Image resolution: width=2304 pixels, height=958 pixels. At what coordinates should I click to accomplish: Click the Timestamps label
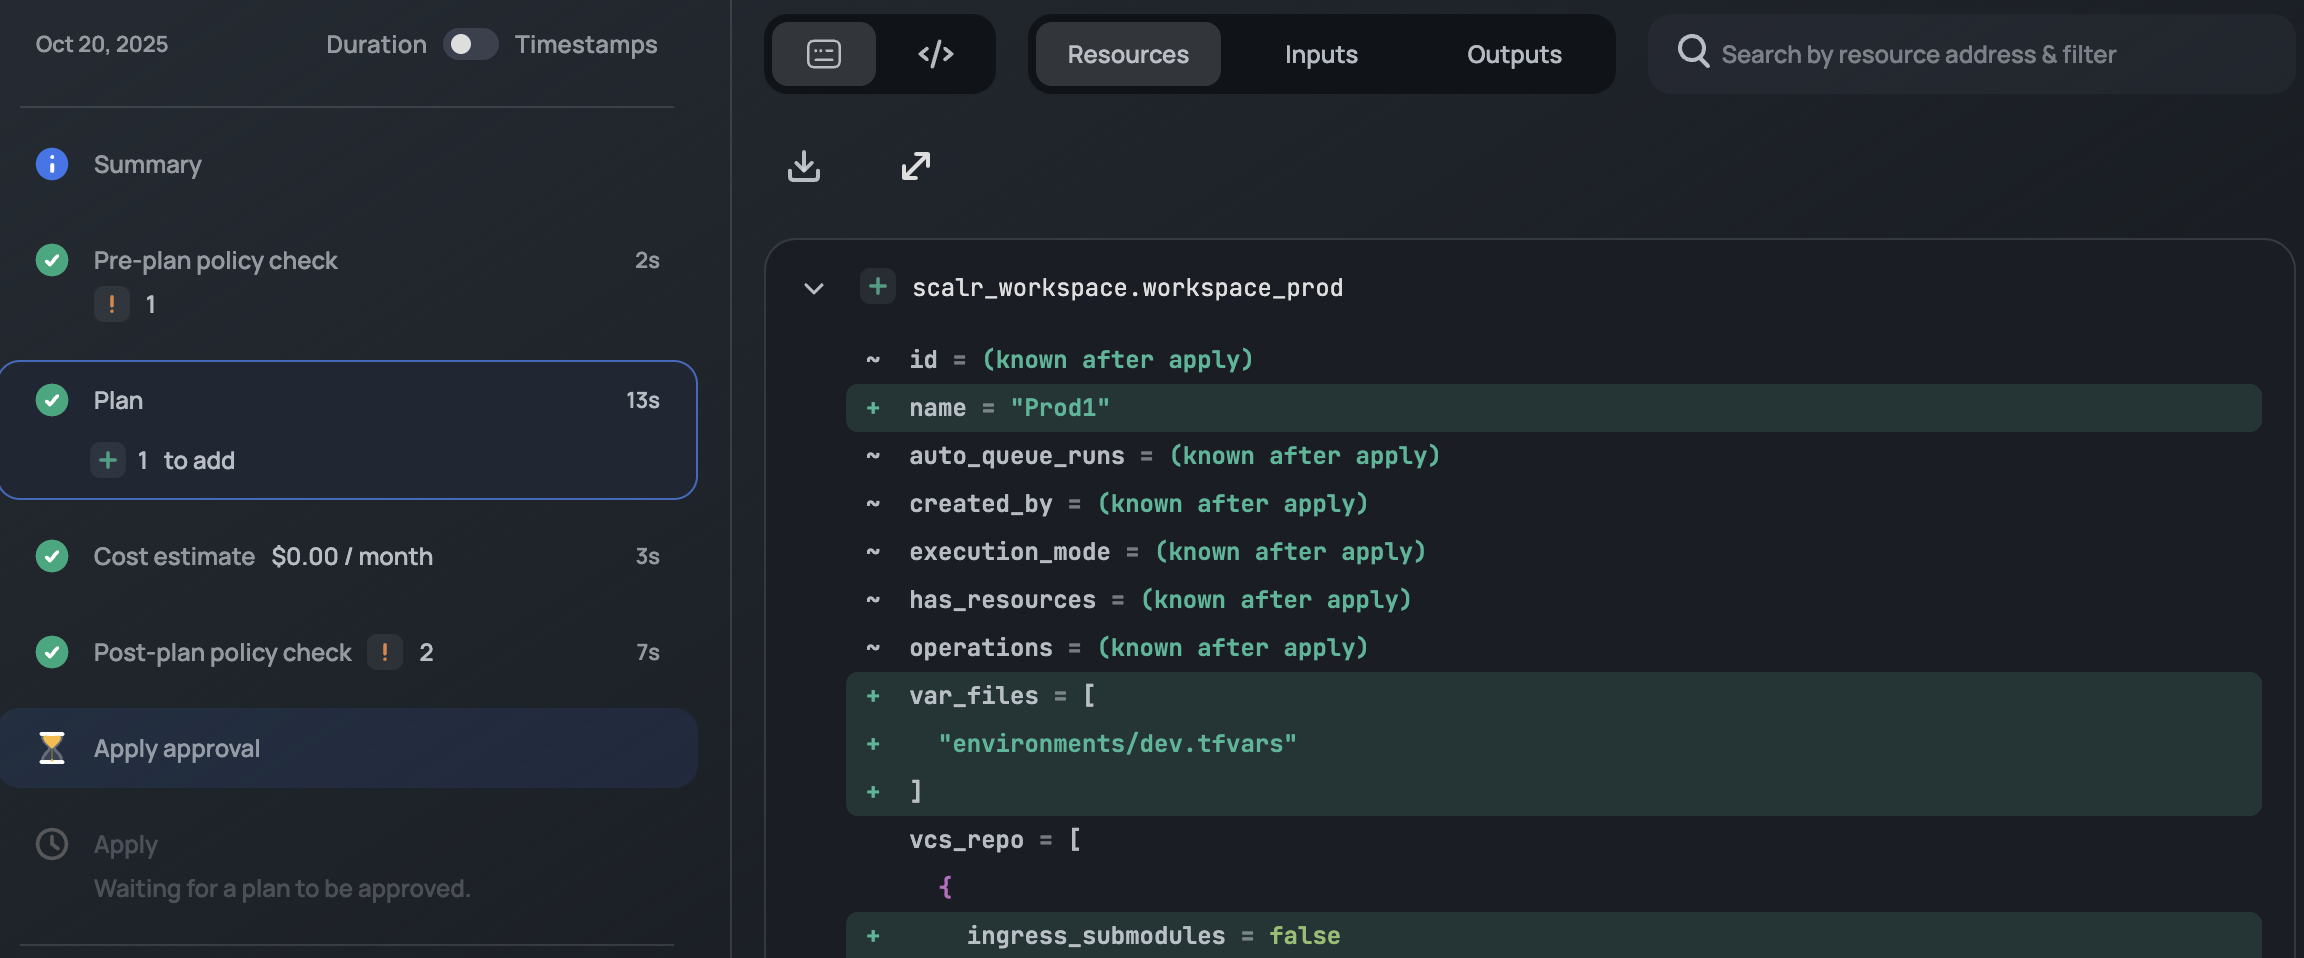click(x=586, y=44)
